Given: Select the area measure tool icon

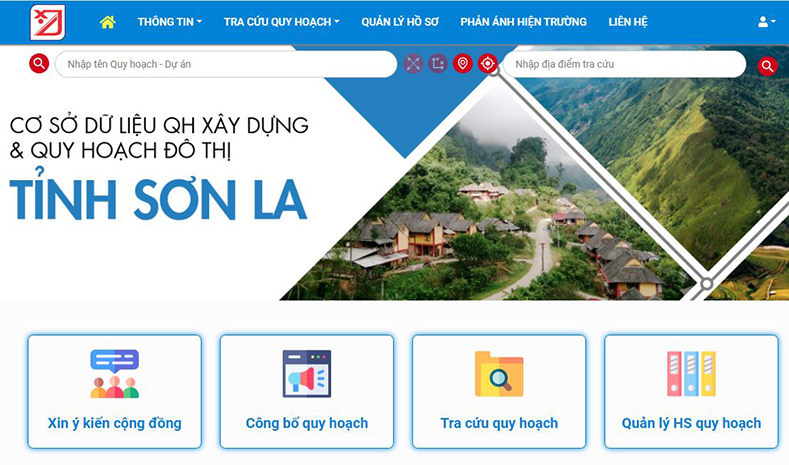Looking at the screenshot, I should pyautogui.click(x=438, y=63).
